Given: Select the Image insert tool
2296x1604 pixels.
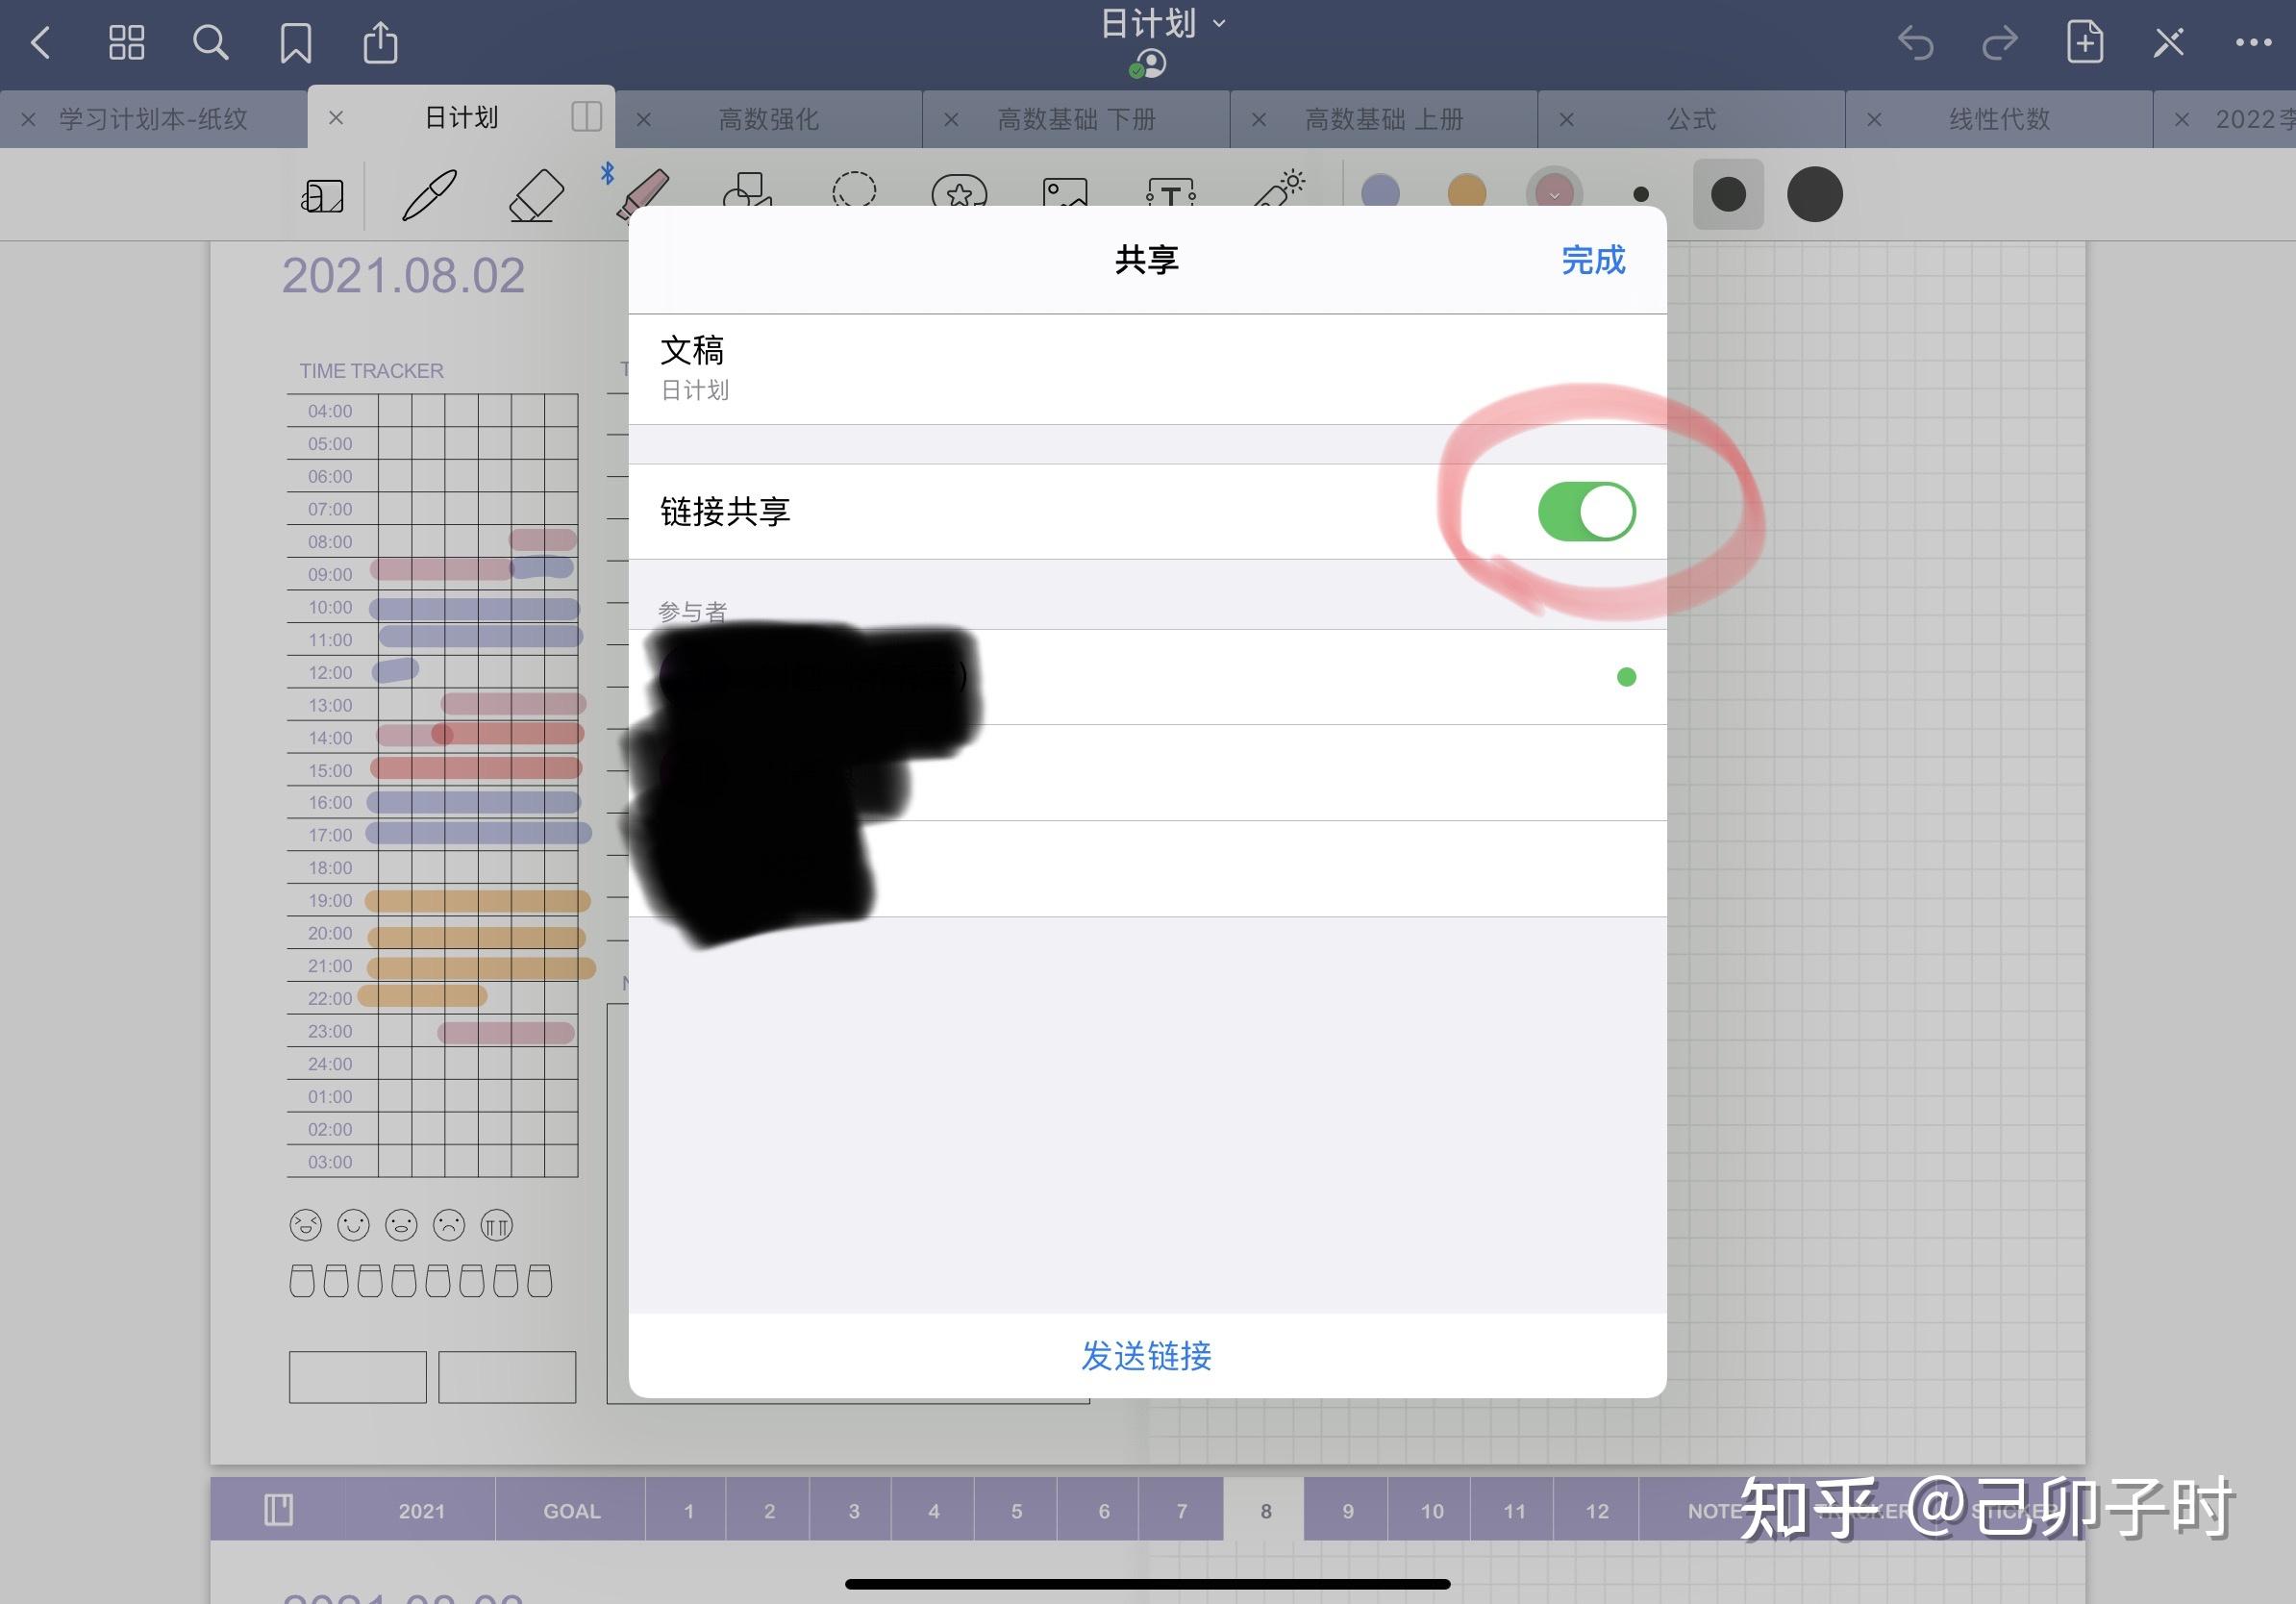Looking at the screenshot, I should (1065, 191).
